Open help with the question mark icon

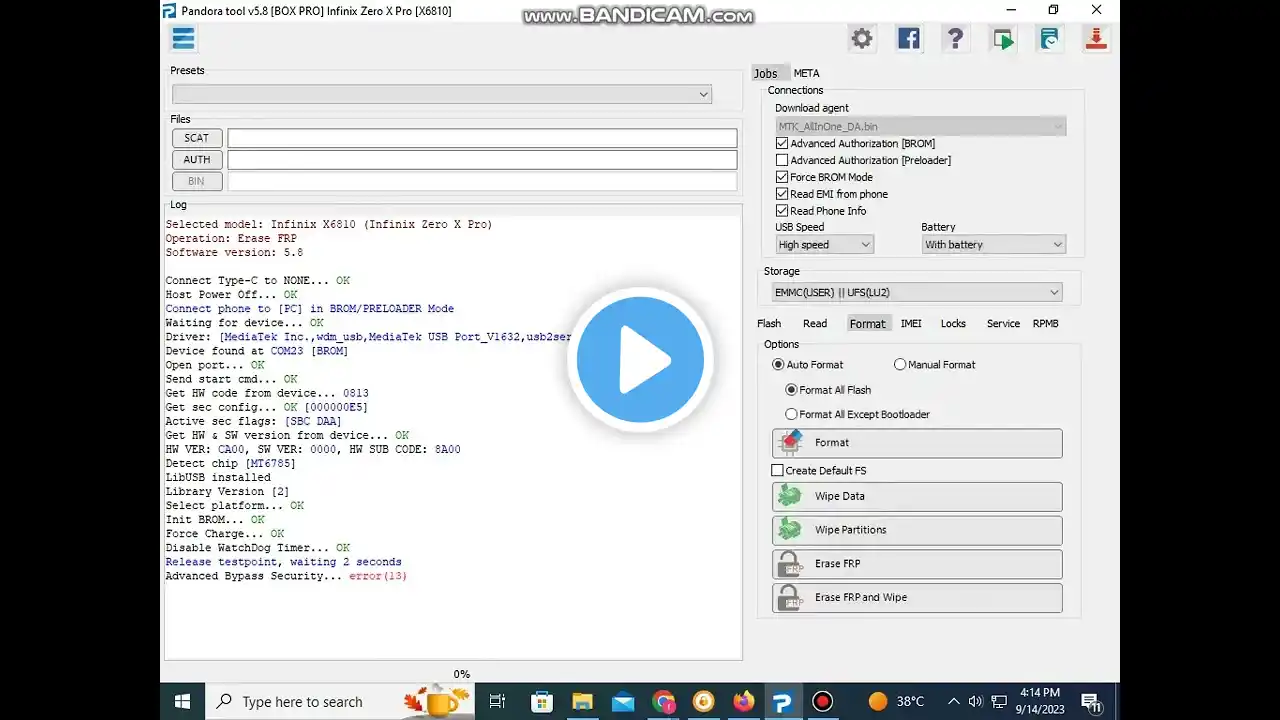[955, 39]
